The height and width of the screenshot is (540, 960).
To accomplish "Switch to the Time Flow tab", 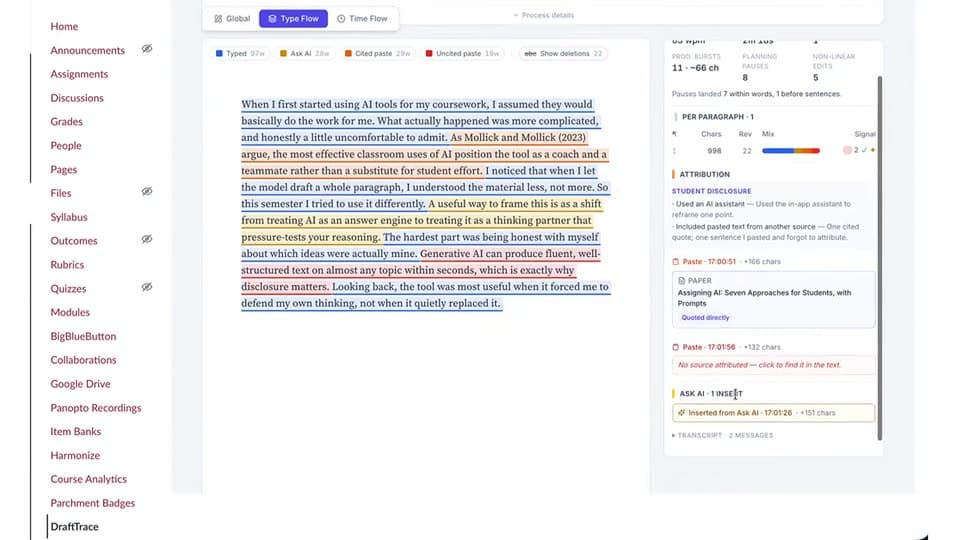I will pyautogui.click(x=362, y=19).
